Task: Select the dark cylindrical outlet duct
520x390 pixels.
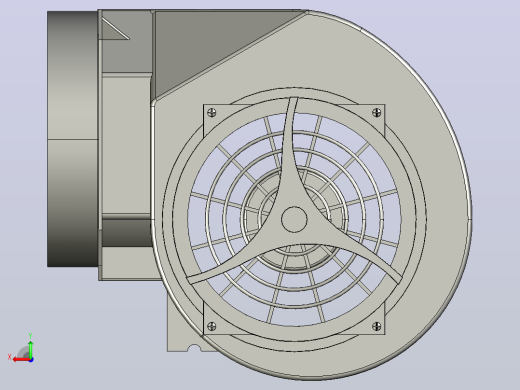Action: click(x=73, y=139)
